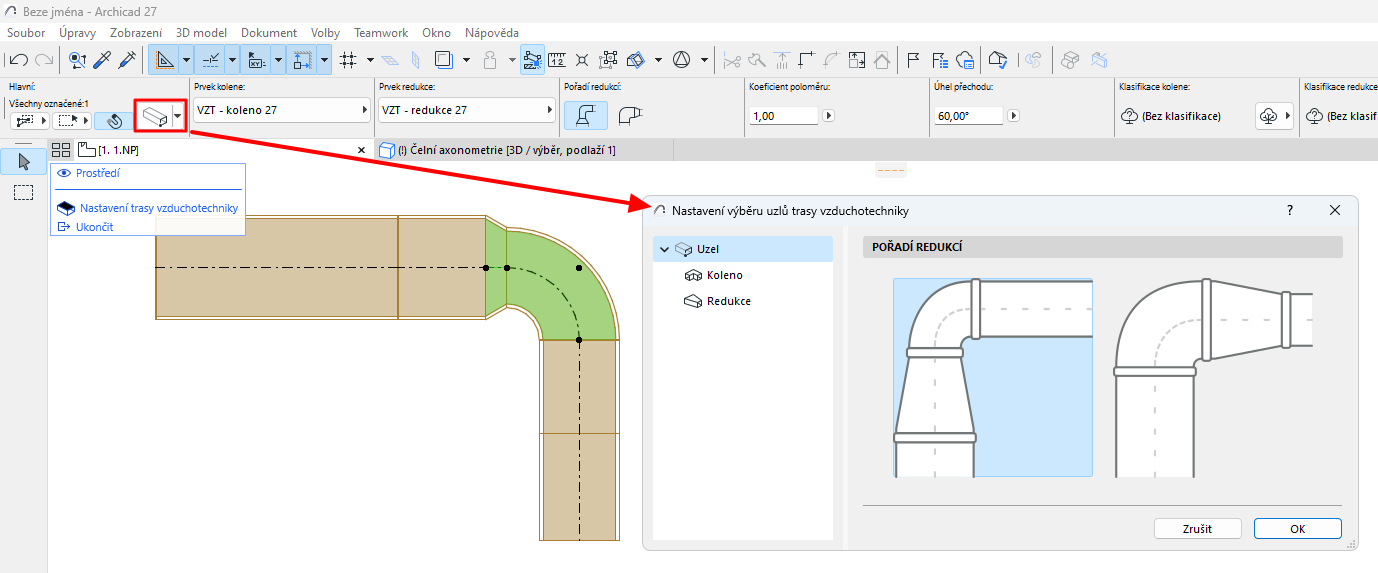
Task: Select the eyedropper pick-up parameters tool
Action: (x=102, y=60)
